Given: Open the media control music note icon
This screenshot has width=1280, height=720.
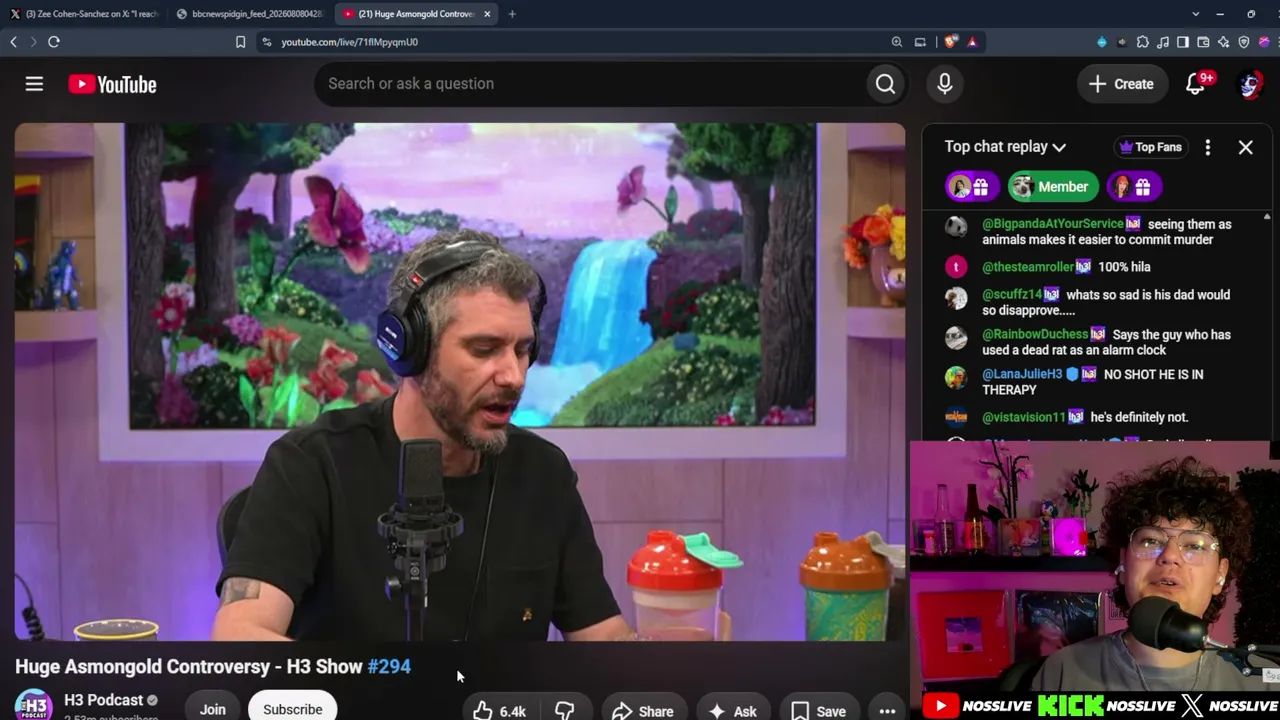Looking at the screenshot, I should [x=1163, y=42].
